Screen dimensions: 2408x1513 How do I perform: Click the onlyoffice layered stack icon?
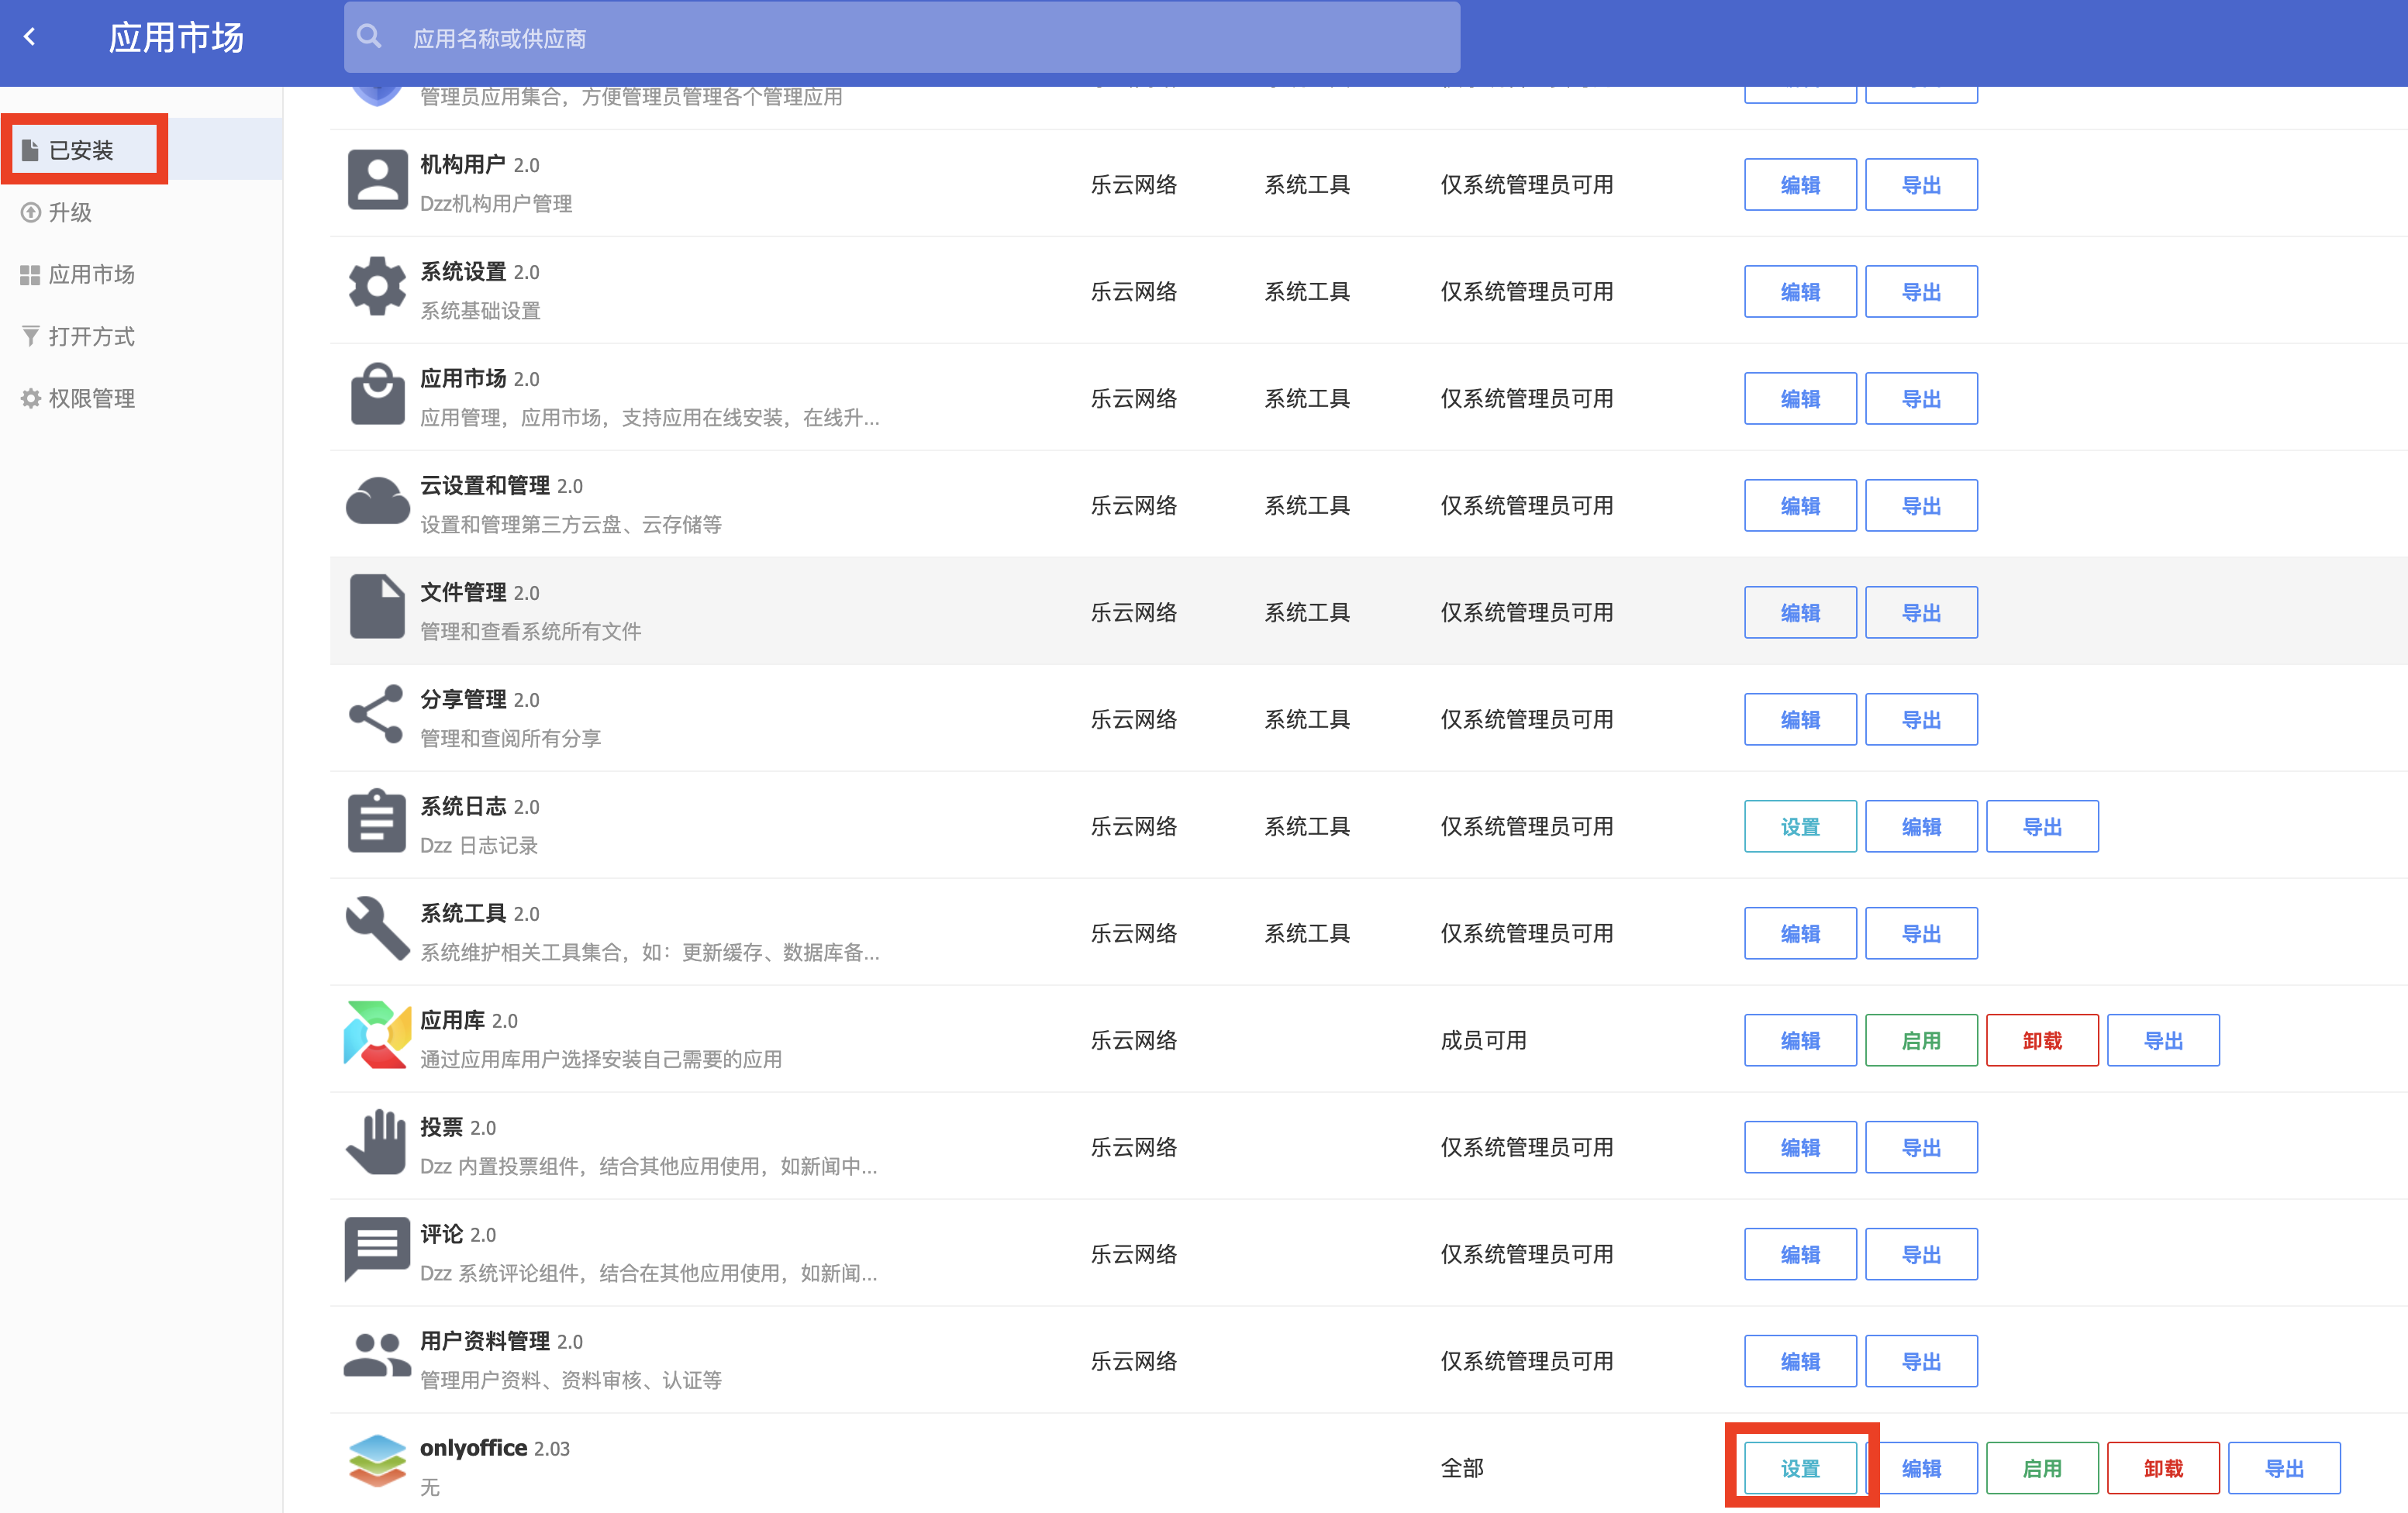click(x=377, y=1464)
